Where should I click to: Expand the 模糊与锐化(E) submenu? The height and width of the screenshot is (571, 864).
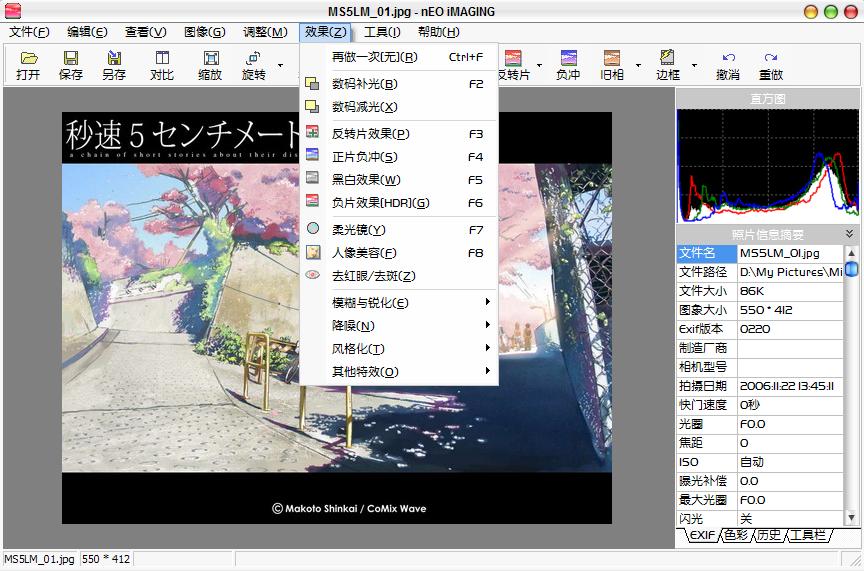399,303
